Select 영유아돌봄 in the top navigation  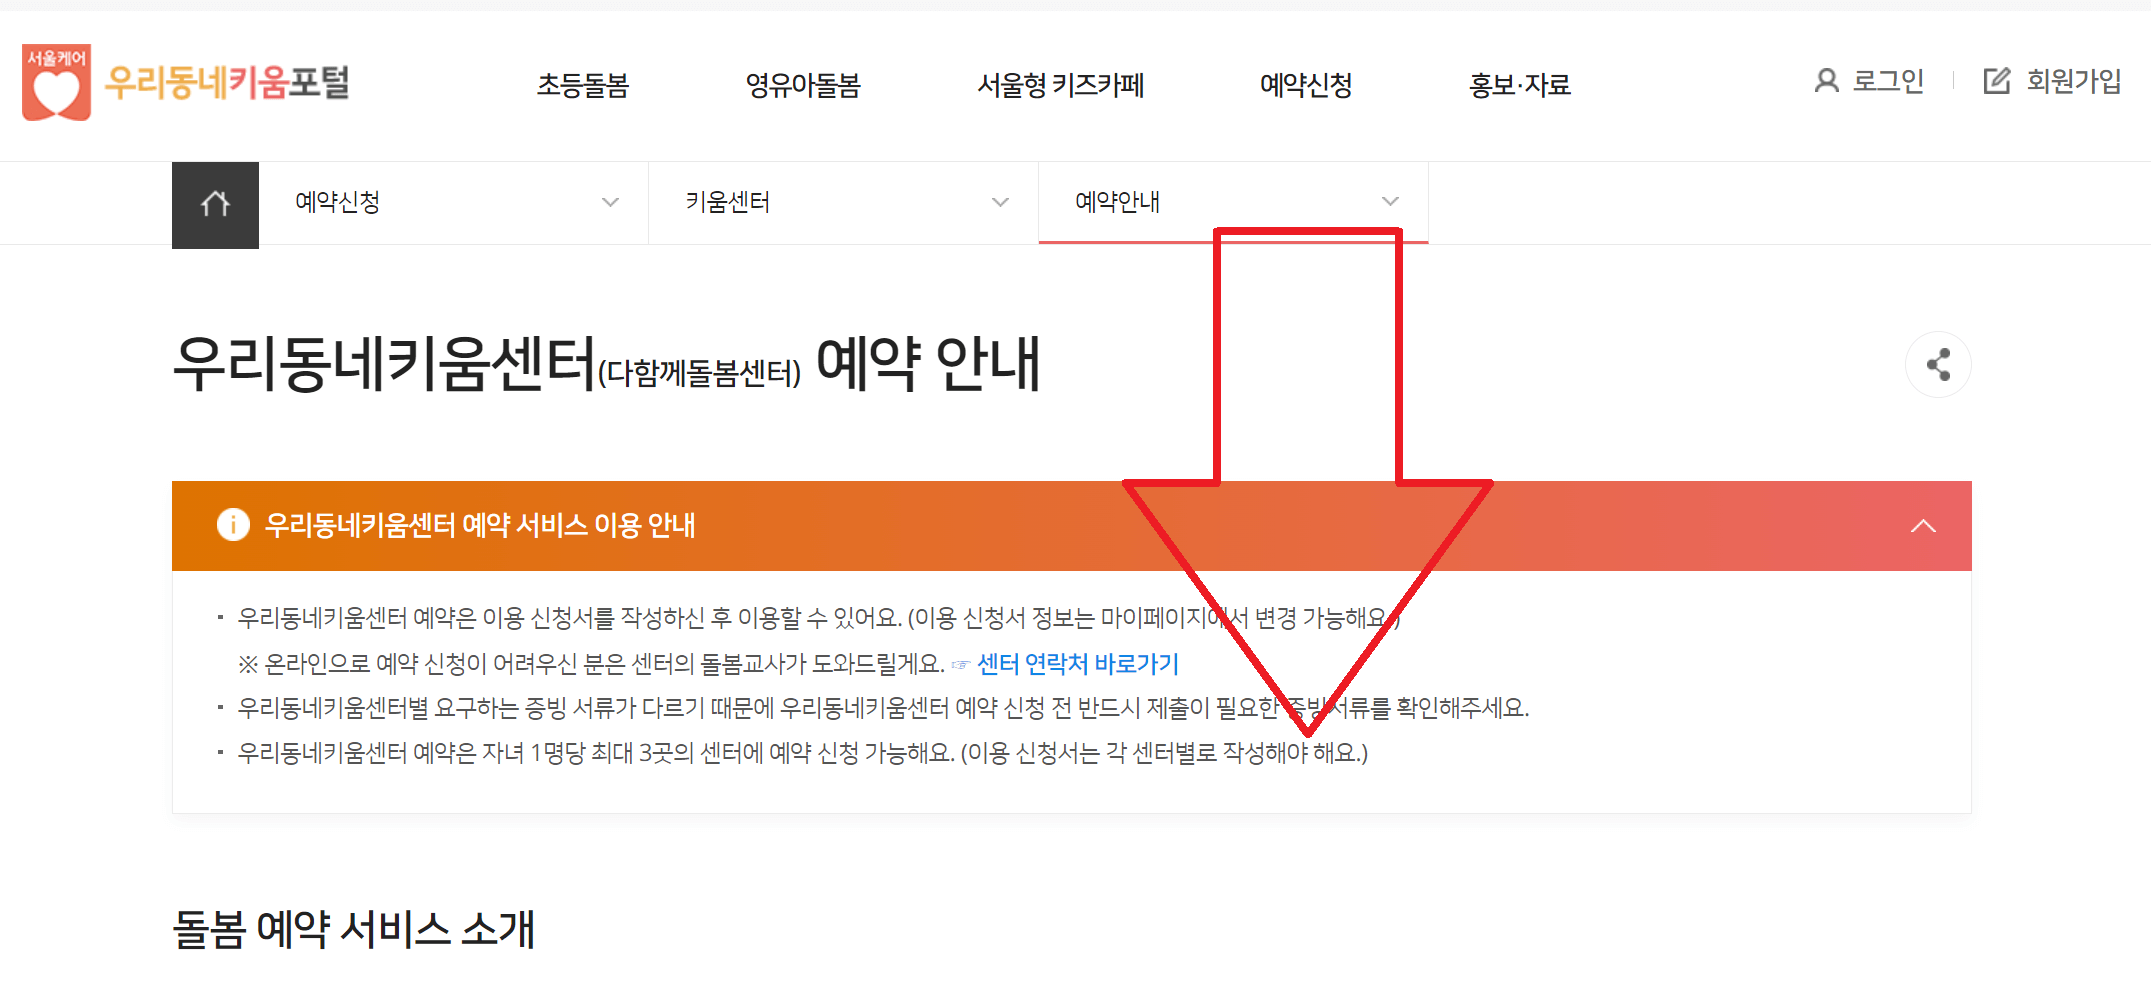(x=804, y=87)
